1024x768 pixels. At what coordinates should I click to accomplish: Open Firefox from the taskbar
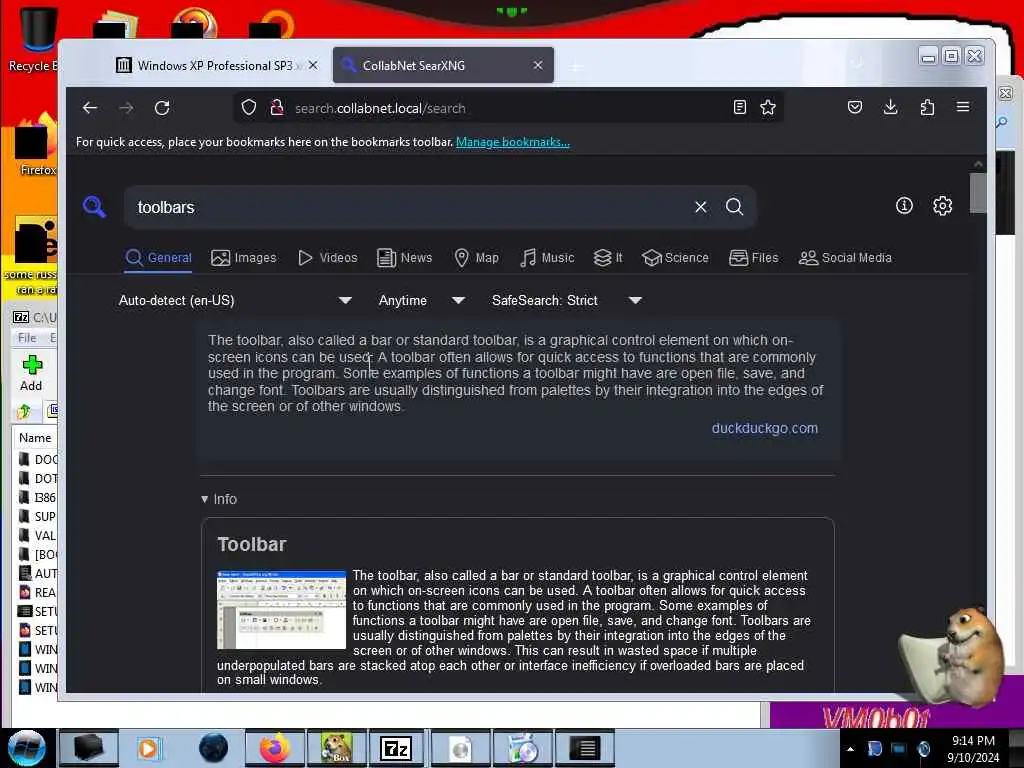[274, 748]
